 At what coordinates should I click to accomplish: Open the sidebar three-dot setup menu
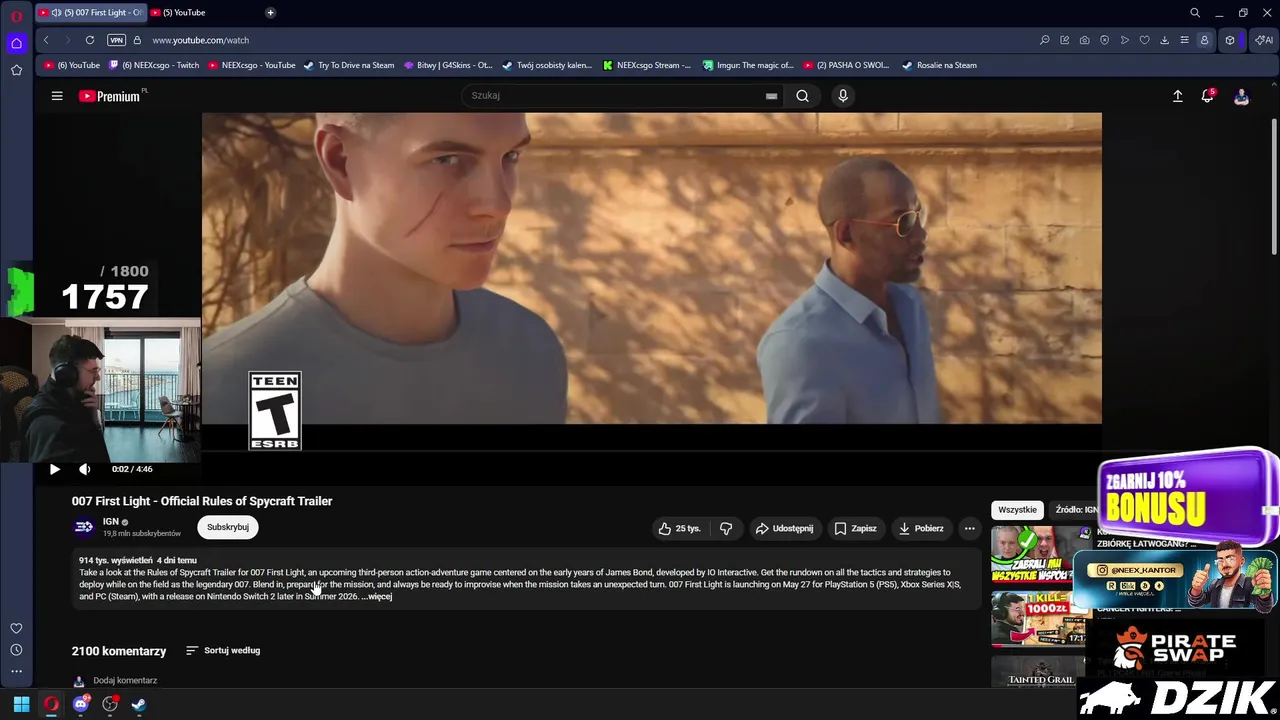16,671
